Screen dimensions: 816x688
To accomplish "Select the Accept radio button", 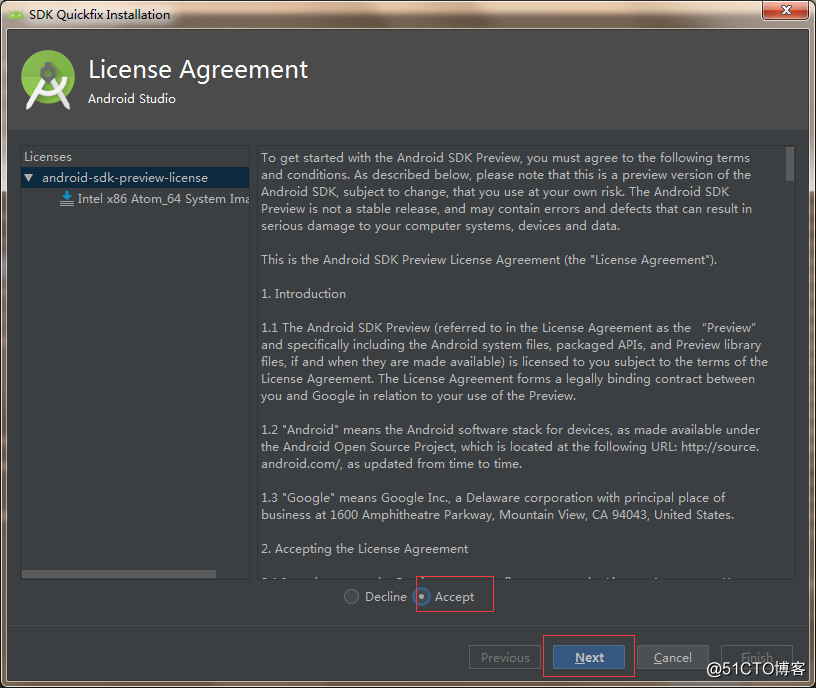I will point(422,596).
